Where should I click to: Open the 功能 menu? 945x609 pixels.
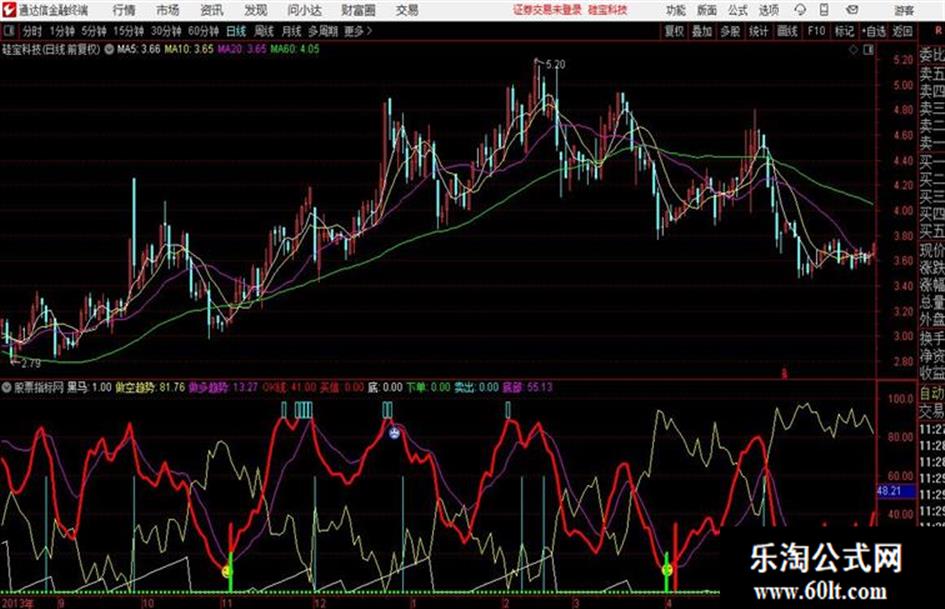tap(675, 10)
